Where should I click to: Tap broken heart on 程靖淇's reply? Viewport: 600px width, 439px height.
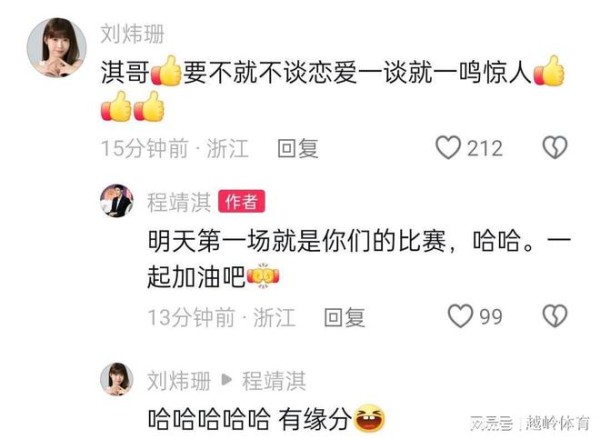[x=555, y=316]
